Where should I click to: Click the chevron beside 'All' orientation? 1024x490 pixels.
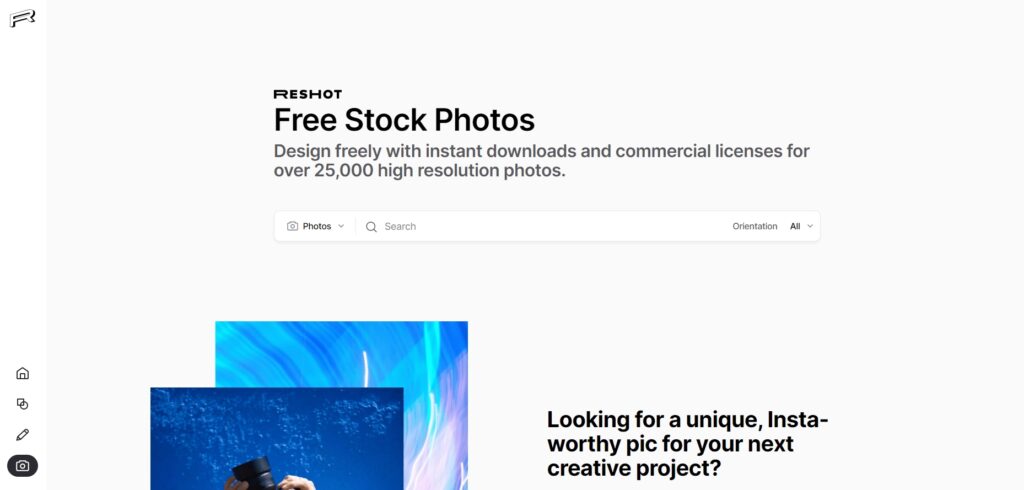pos(810,226)
